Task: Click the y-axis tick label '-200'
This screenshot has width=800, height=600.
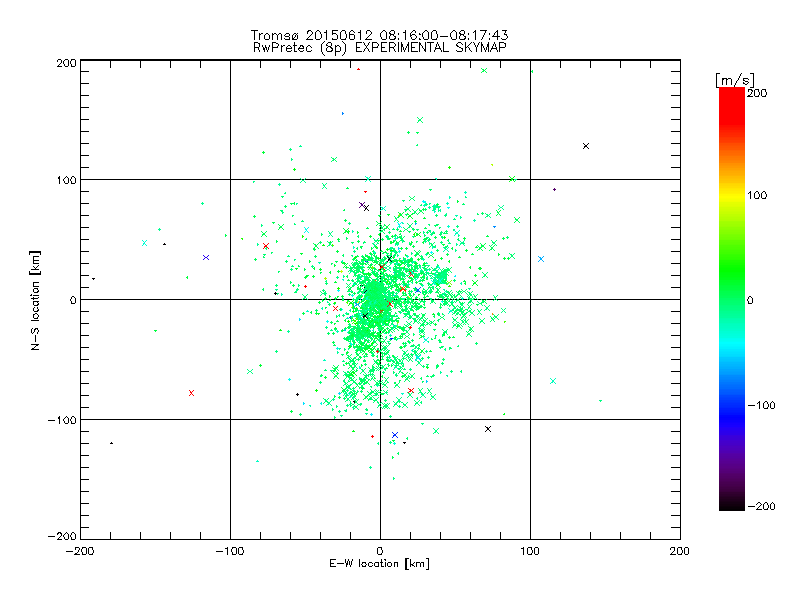Action: 62,536
